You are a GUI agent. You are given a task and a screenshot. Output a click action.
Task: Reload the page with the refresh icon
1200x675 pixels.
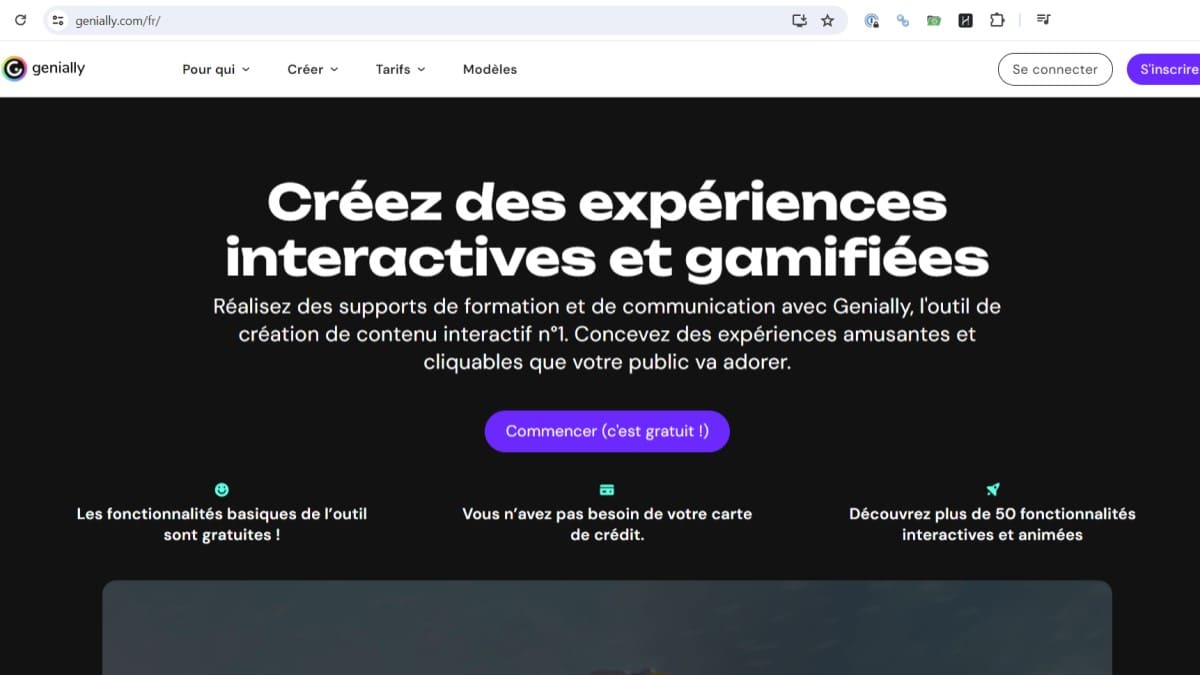coord(20,20)
